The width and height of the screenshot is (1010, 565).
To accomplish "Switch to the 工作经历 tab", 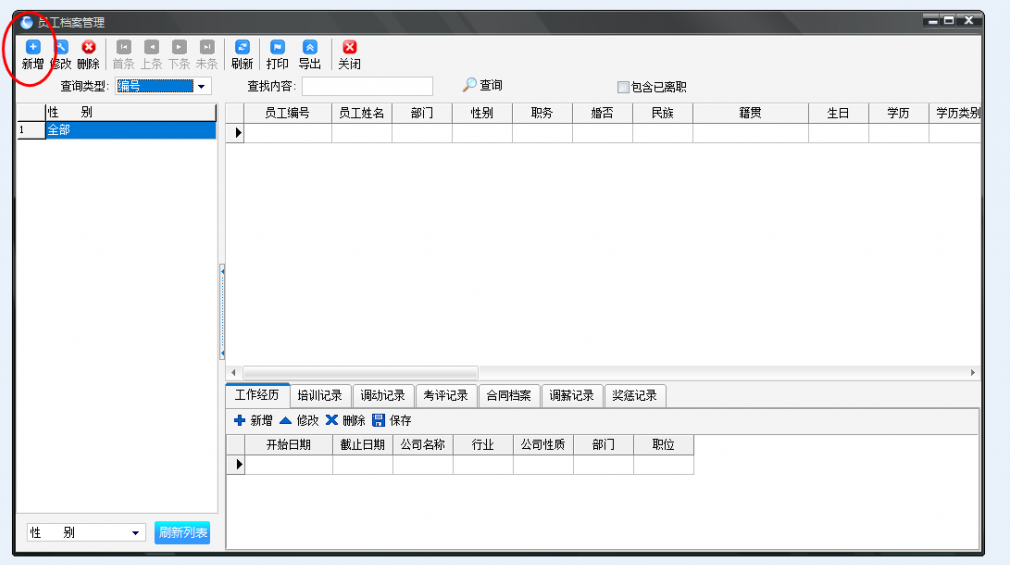I will (x=257, y=395).
